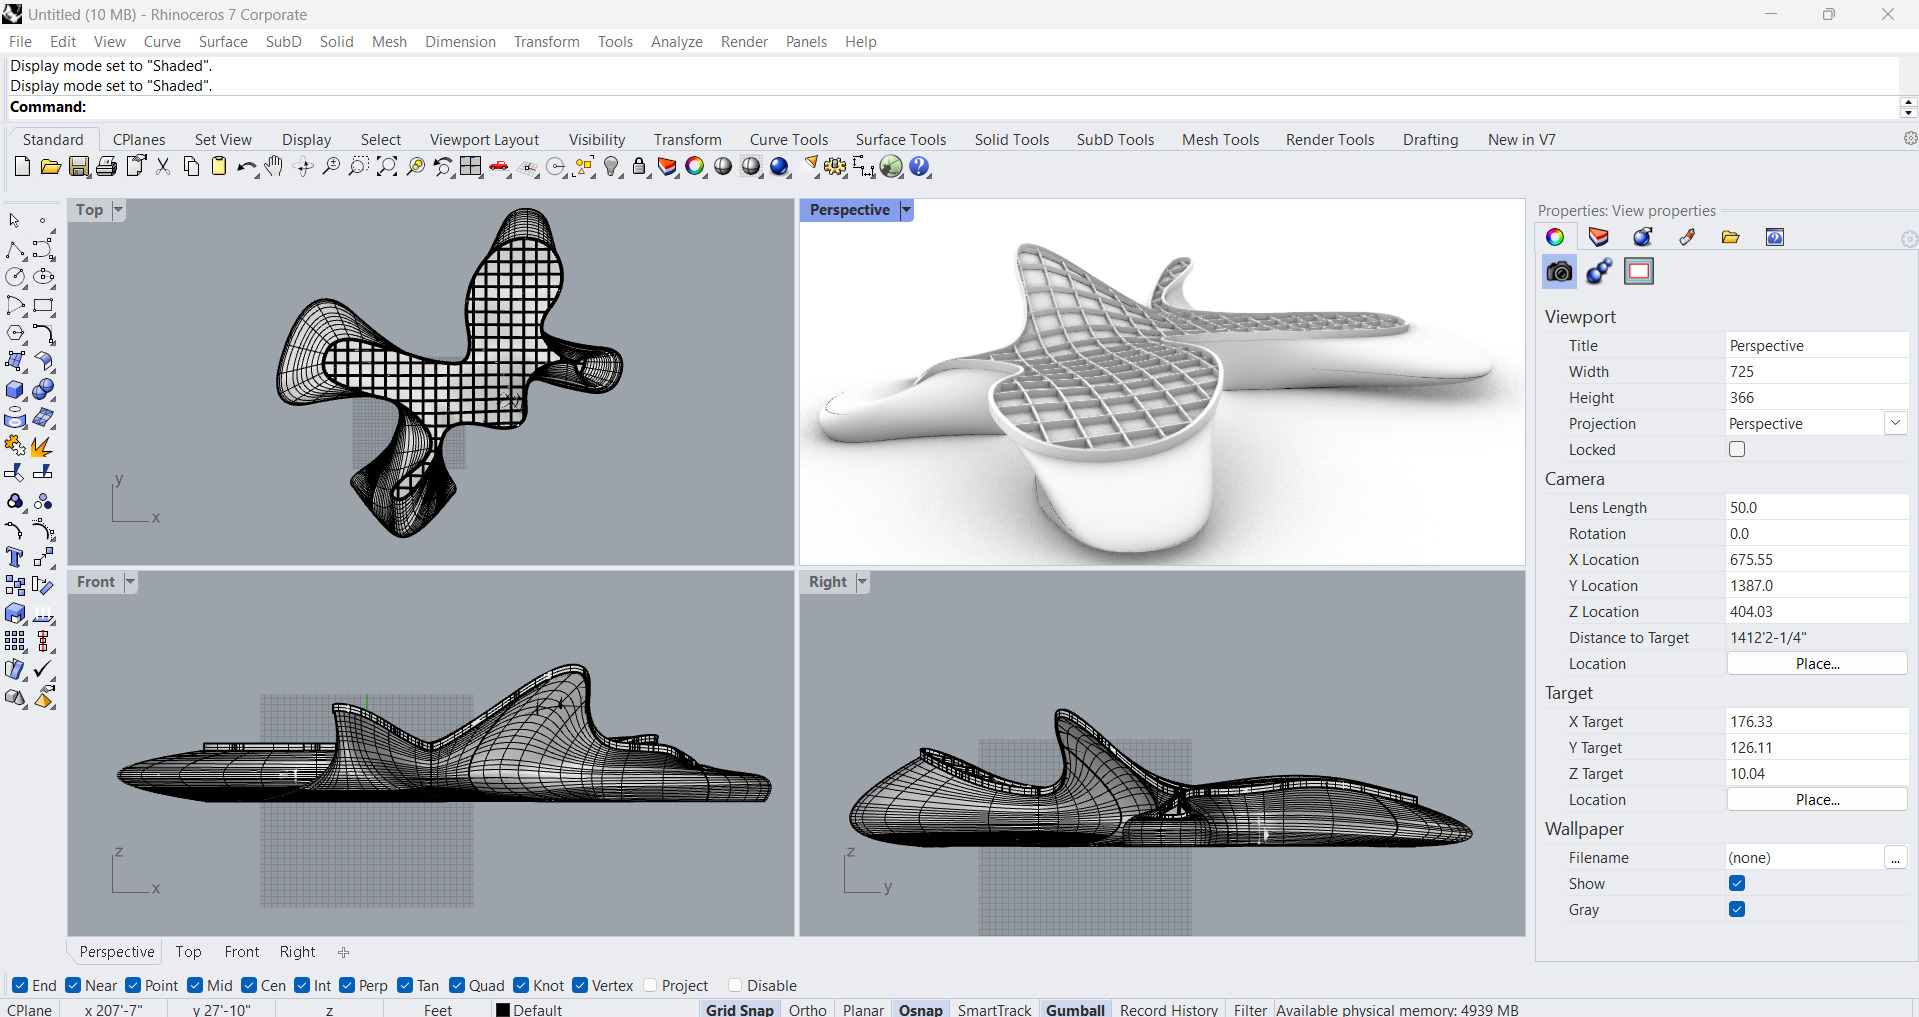Select the Polyline tool in sidebar

tap(16, 250)
